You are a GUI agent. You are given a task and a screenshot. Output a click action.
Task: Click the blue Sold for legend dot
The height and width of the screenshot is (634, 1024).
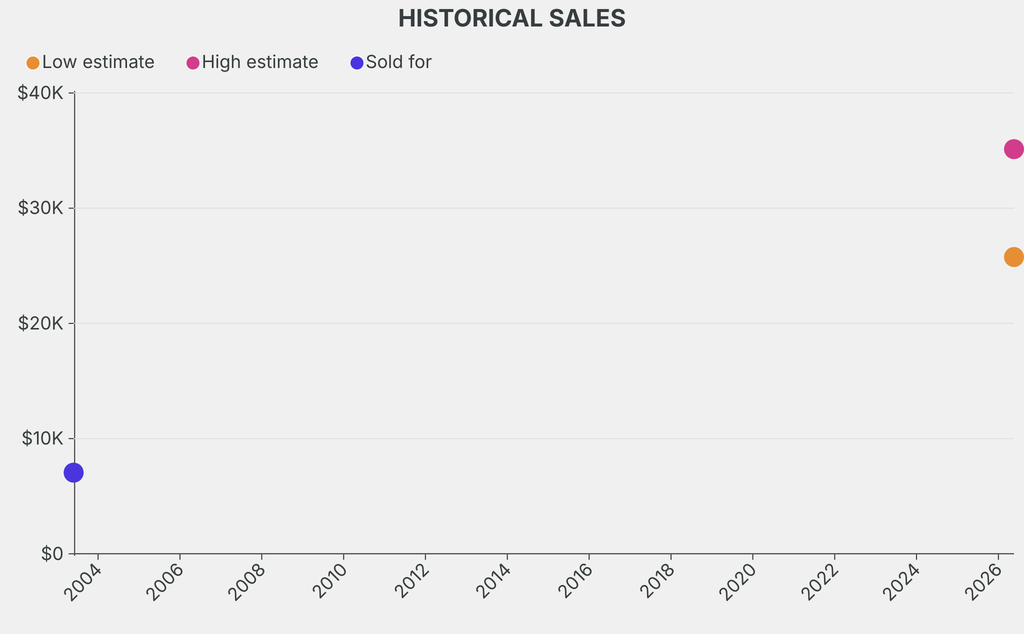point(357,63)
